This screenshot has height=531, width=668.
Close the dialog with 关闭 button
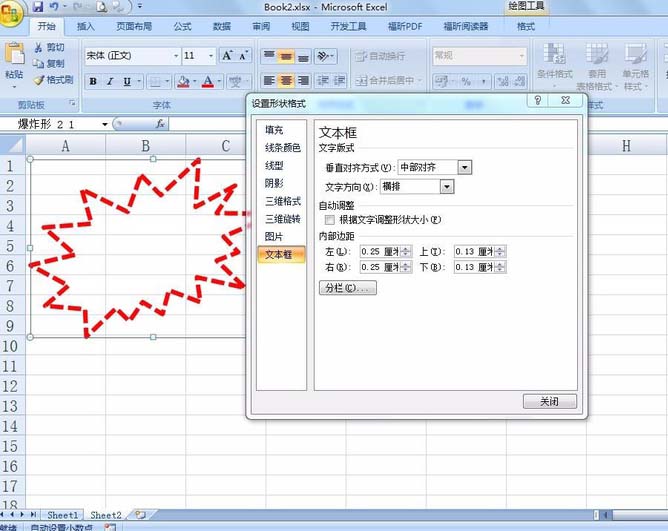(549, 401)
